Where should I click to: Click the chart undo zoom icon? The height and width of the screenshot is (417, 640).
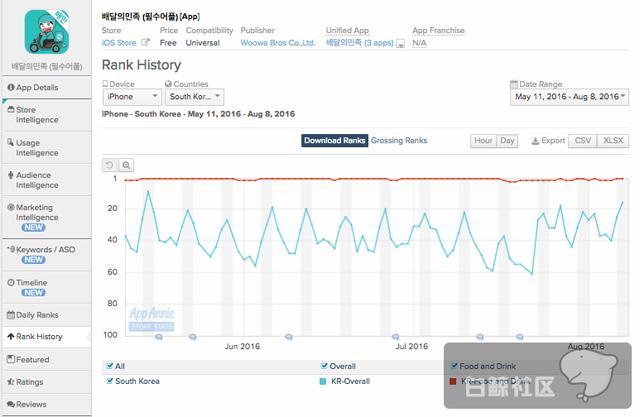(x=110, y=164)
